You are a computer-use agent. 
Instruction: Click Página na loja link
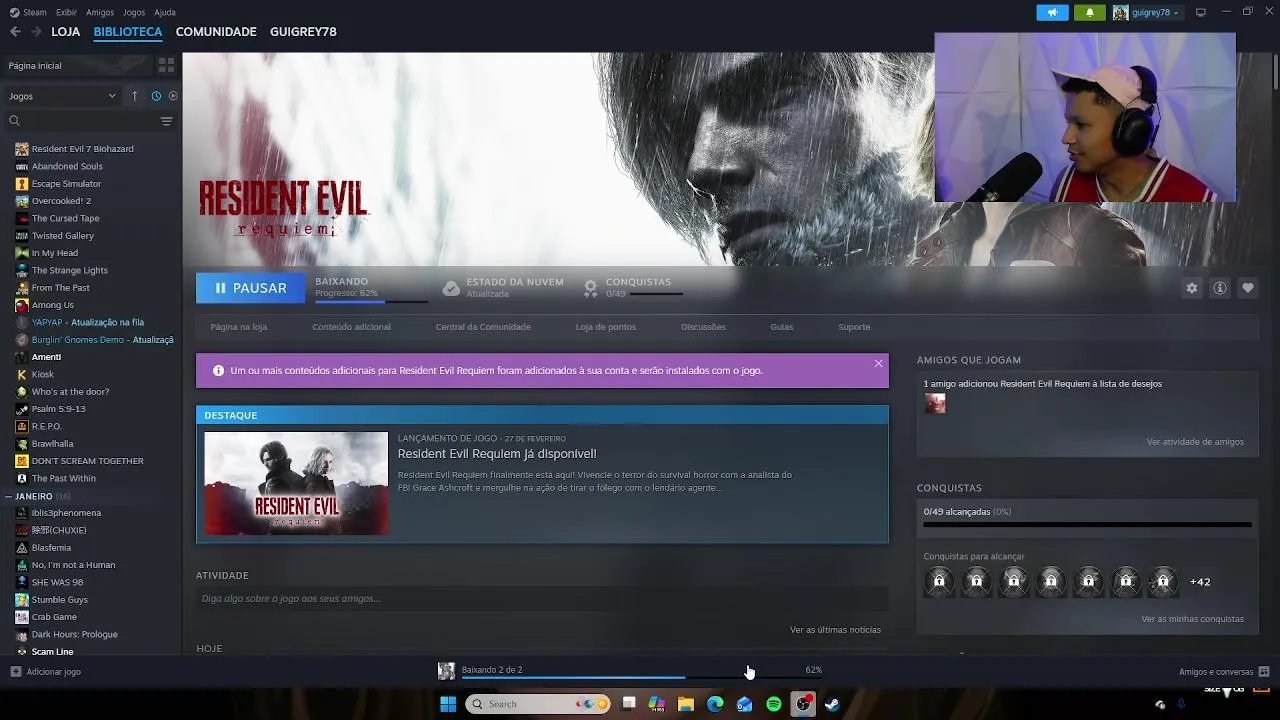point(238,327)
